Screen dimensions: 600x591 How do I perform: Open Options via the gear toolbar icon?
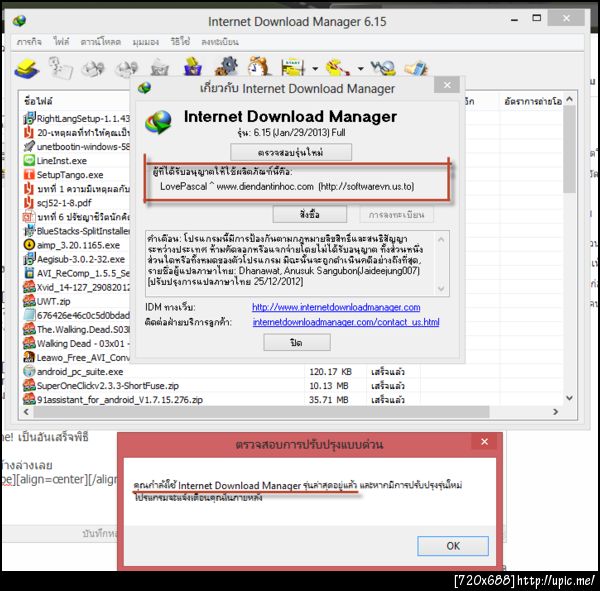pos(226,67)
